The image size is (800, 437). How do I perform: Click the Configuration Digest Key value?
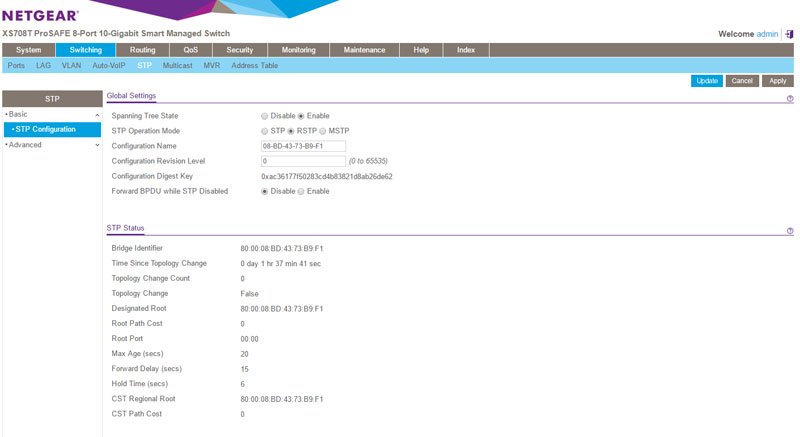[327, 176]
